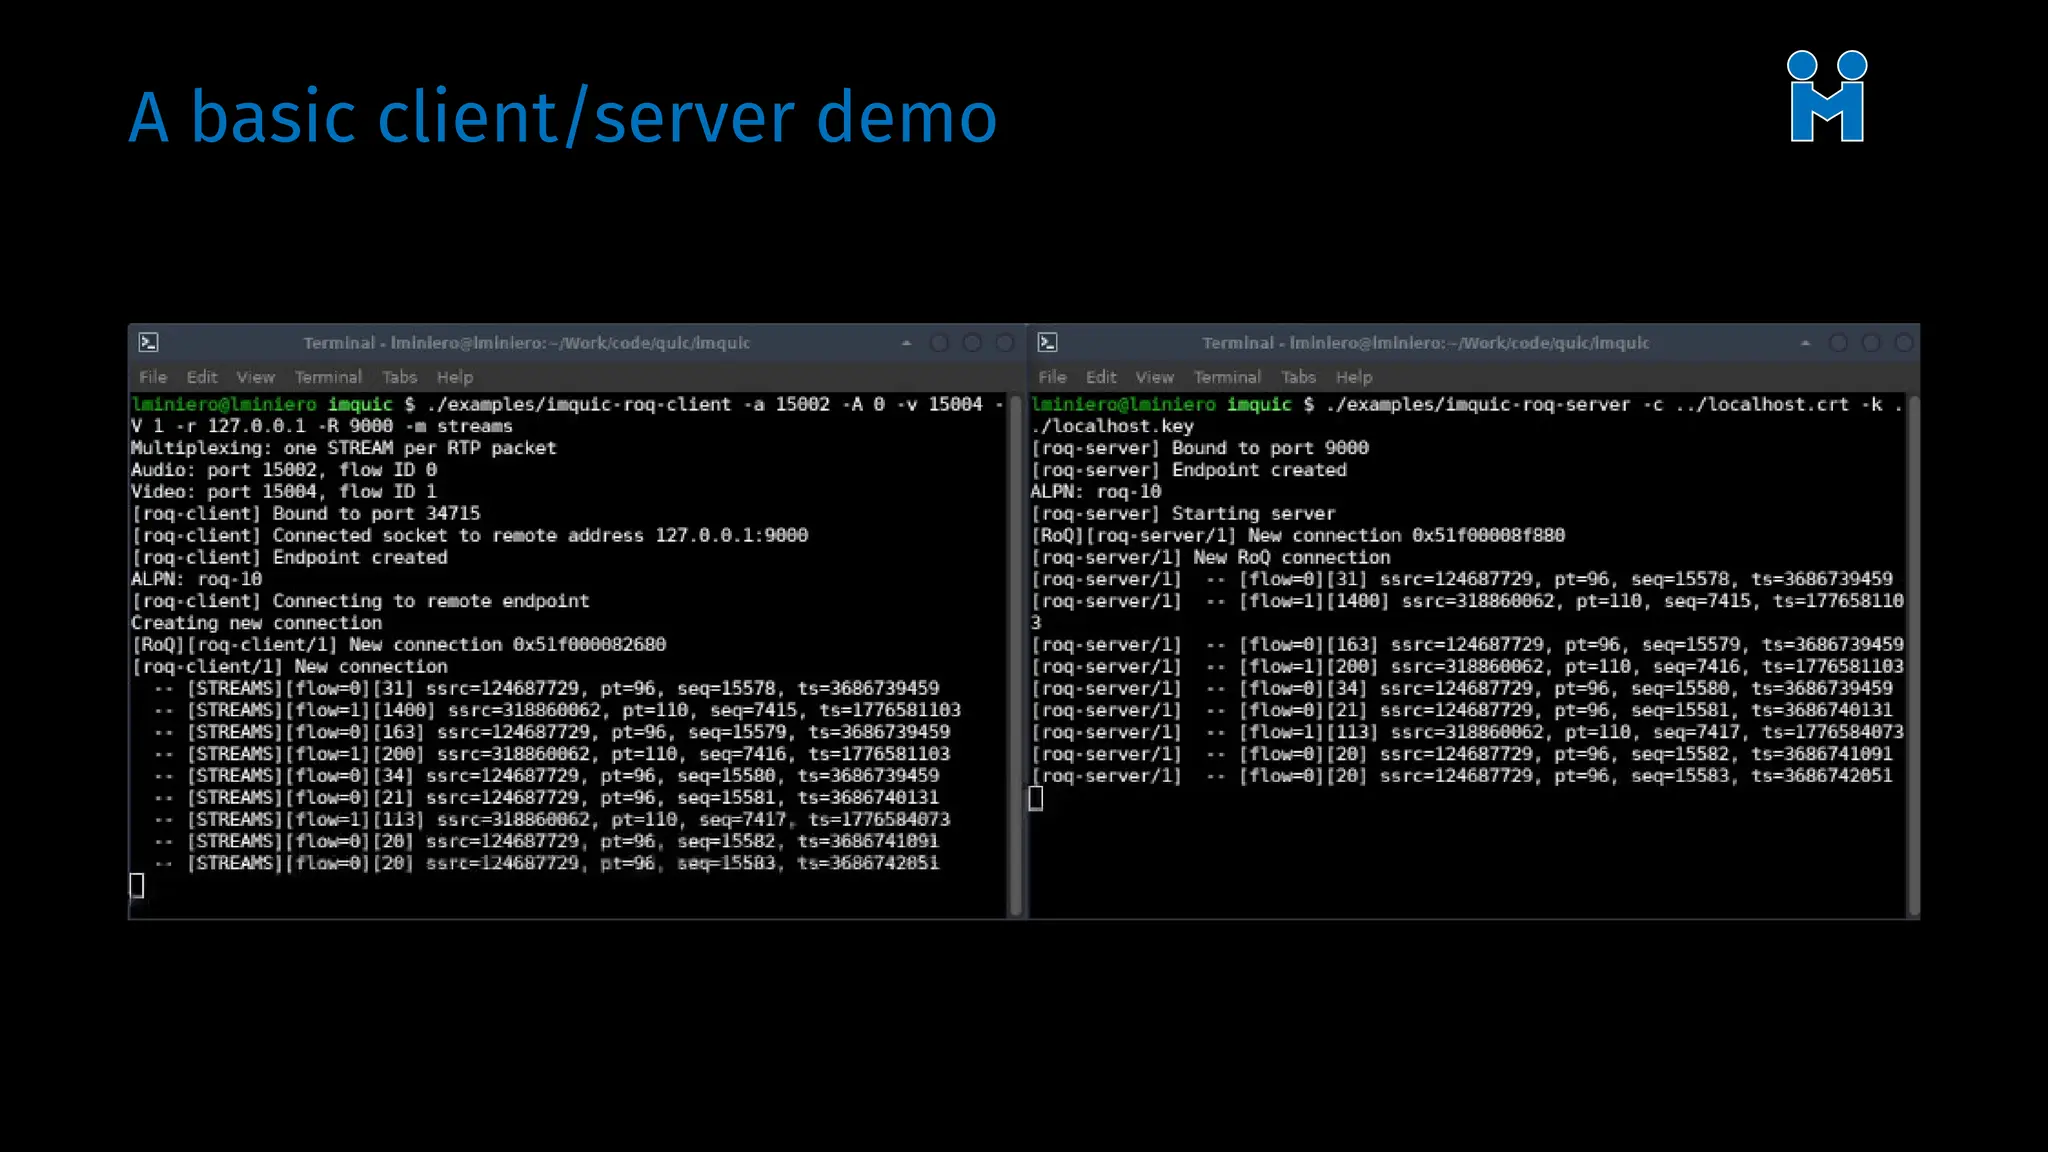Click 'Multiplexing: one STREAM per RTP packet' line

343,448
